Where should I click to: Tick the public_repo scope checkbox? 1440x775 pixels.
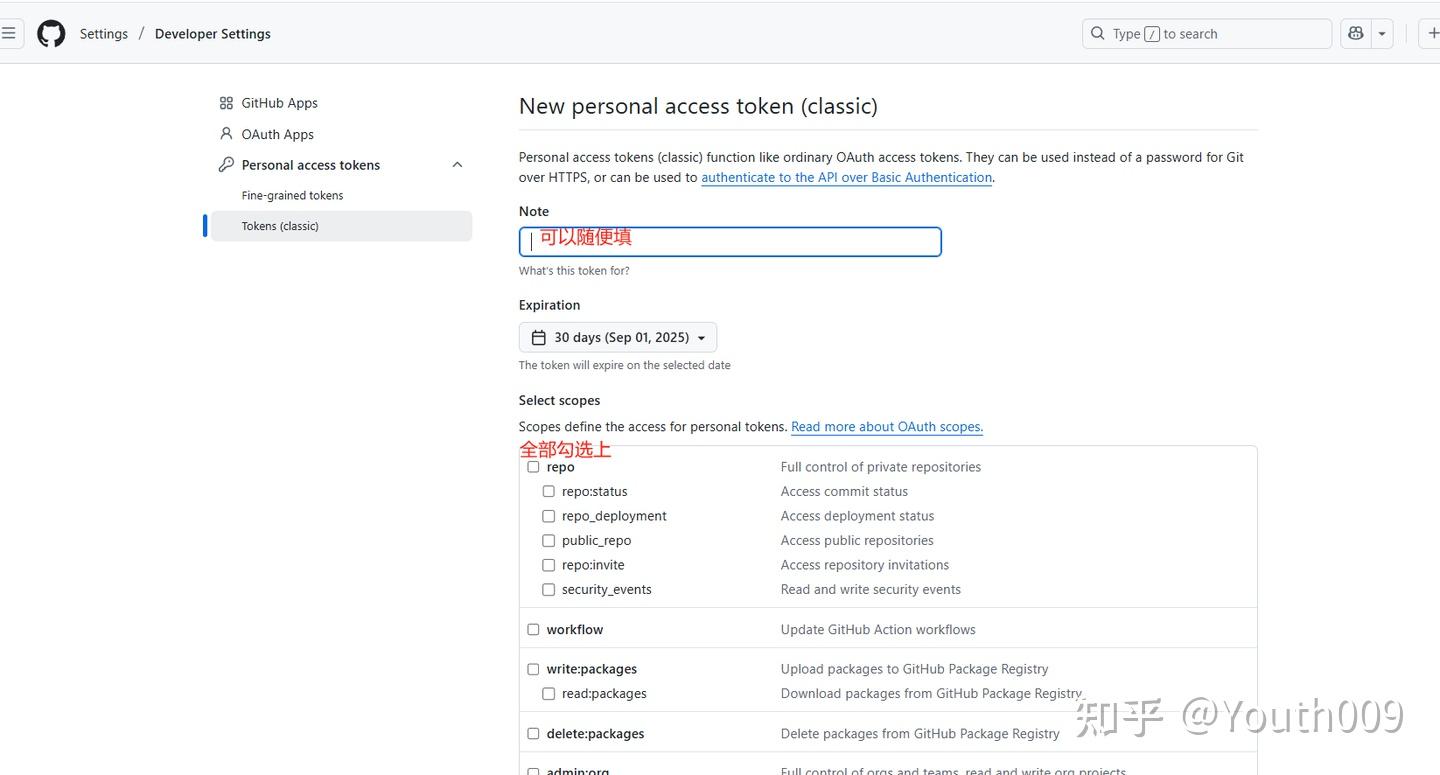click(x=548, y=541)
